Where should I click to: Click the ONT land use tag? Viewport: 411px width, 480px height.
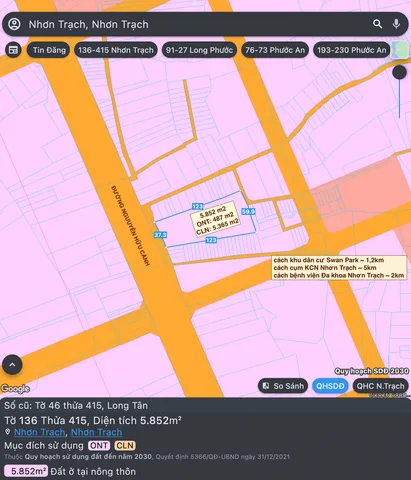[99, 445]
